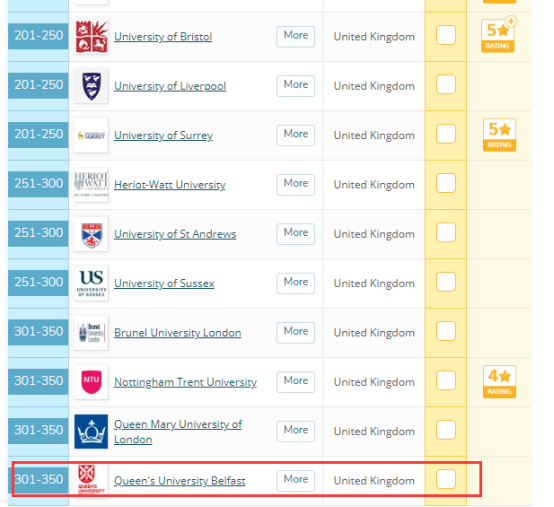This screenshot has width=554, height=507.
Task: Click More button for Queen's University Belfast
Action: pyautogui.click(x=296, y=481)
